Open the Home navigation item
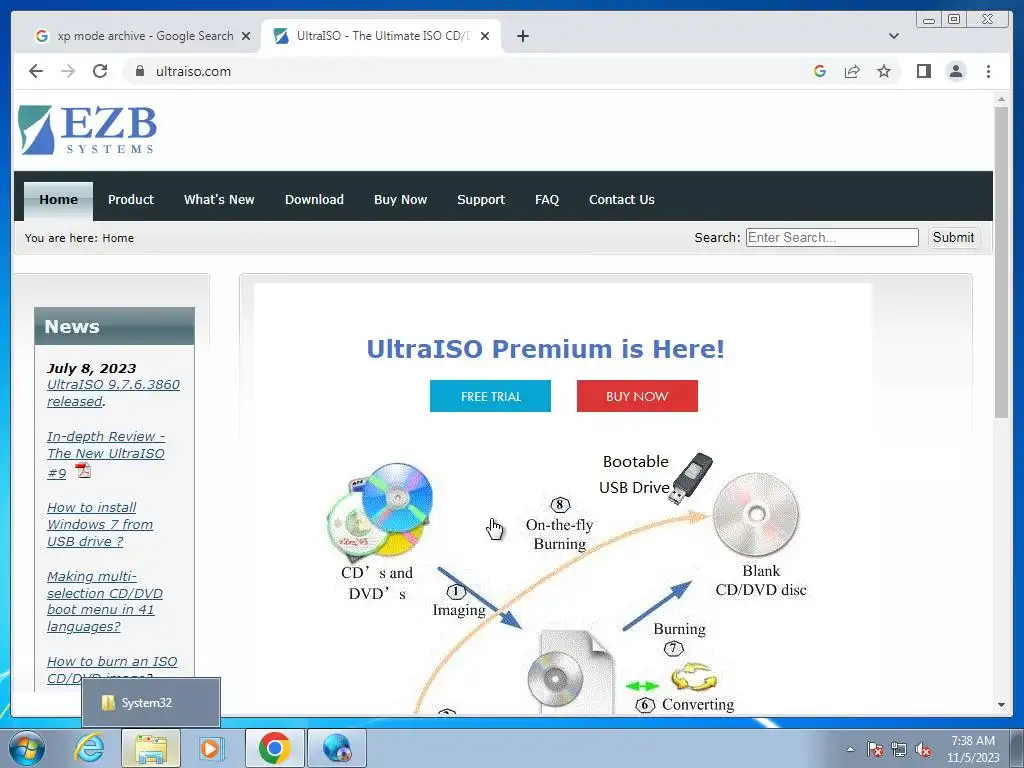The height and width of the screenshot is (768, 1024). 58,199
